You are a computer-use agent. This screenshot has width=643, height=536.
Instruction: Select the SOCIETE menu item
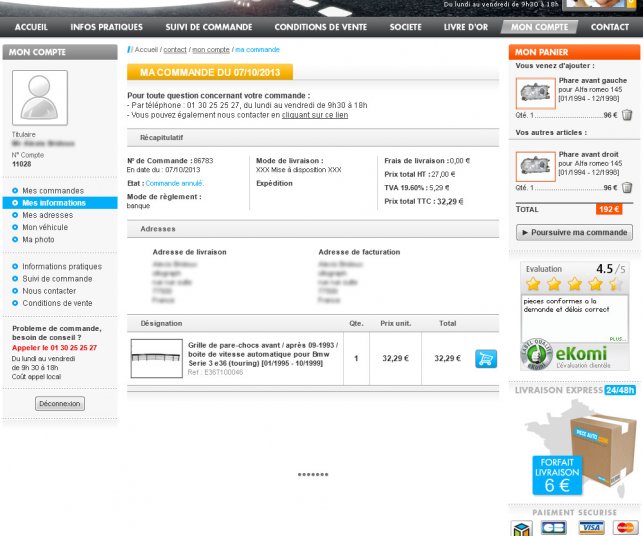pos(406,27)
